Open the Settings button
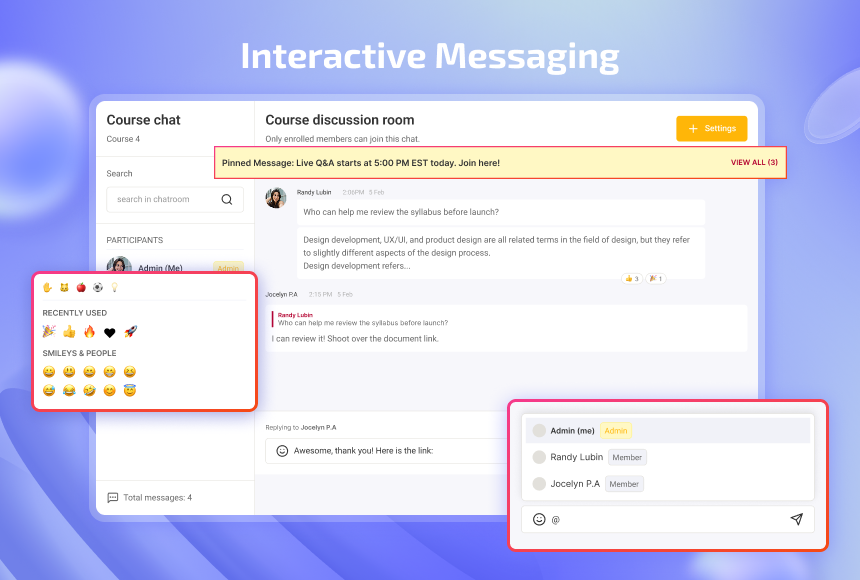860x580 pixels. (x=711, y=128)
